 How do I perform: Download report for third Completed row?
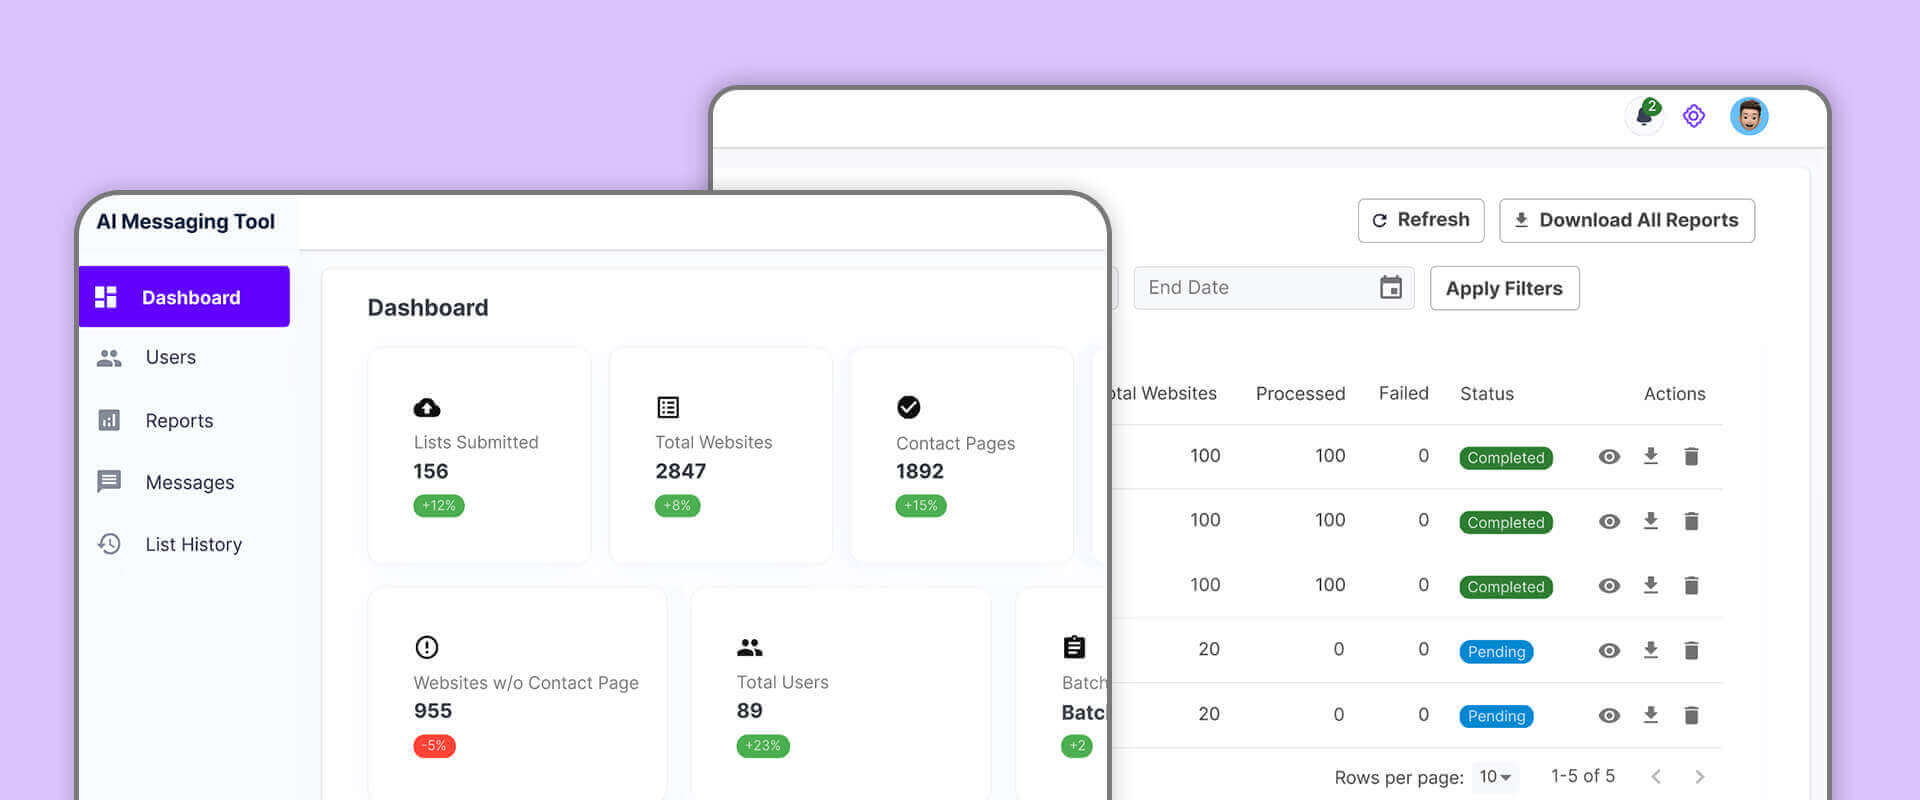pyautogui.click(x=1651, y=585)
